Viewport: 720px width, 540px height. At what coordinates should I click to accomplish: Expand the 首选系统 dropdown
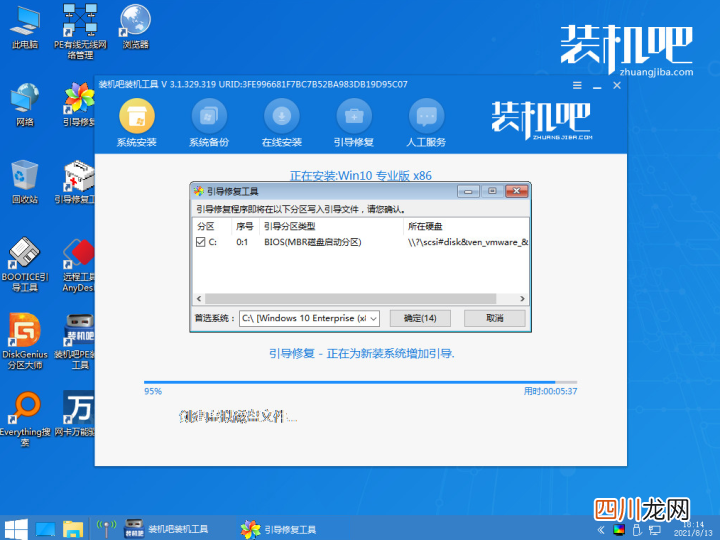click(374, 318)
